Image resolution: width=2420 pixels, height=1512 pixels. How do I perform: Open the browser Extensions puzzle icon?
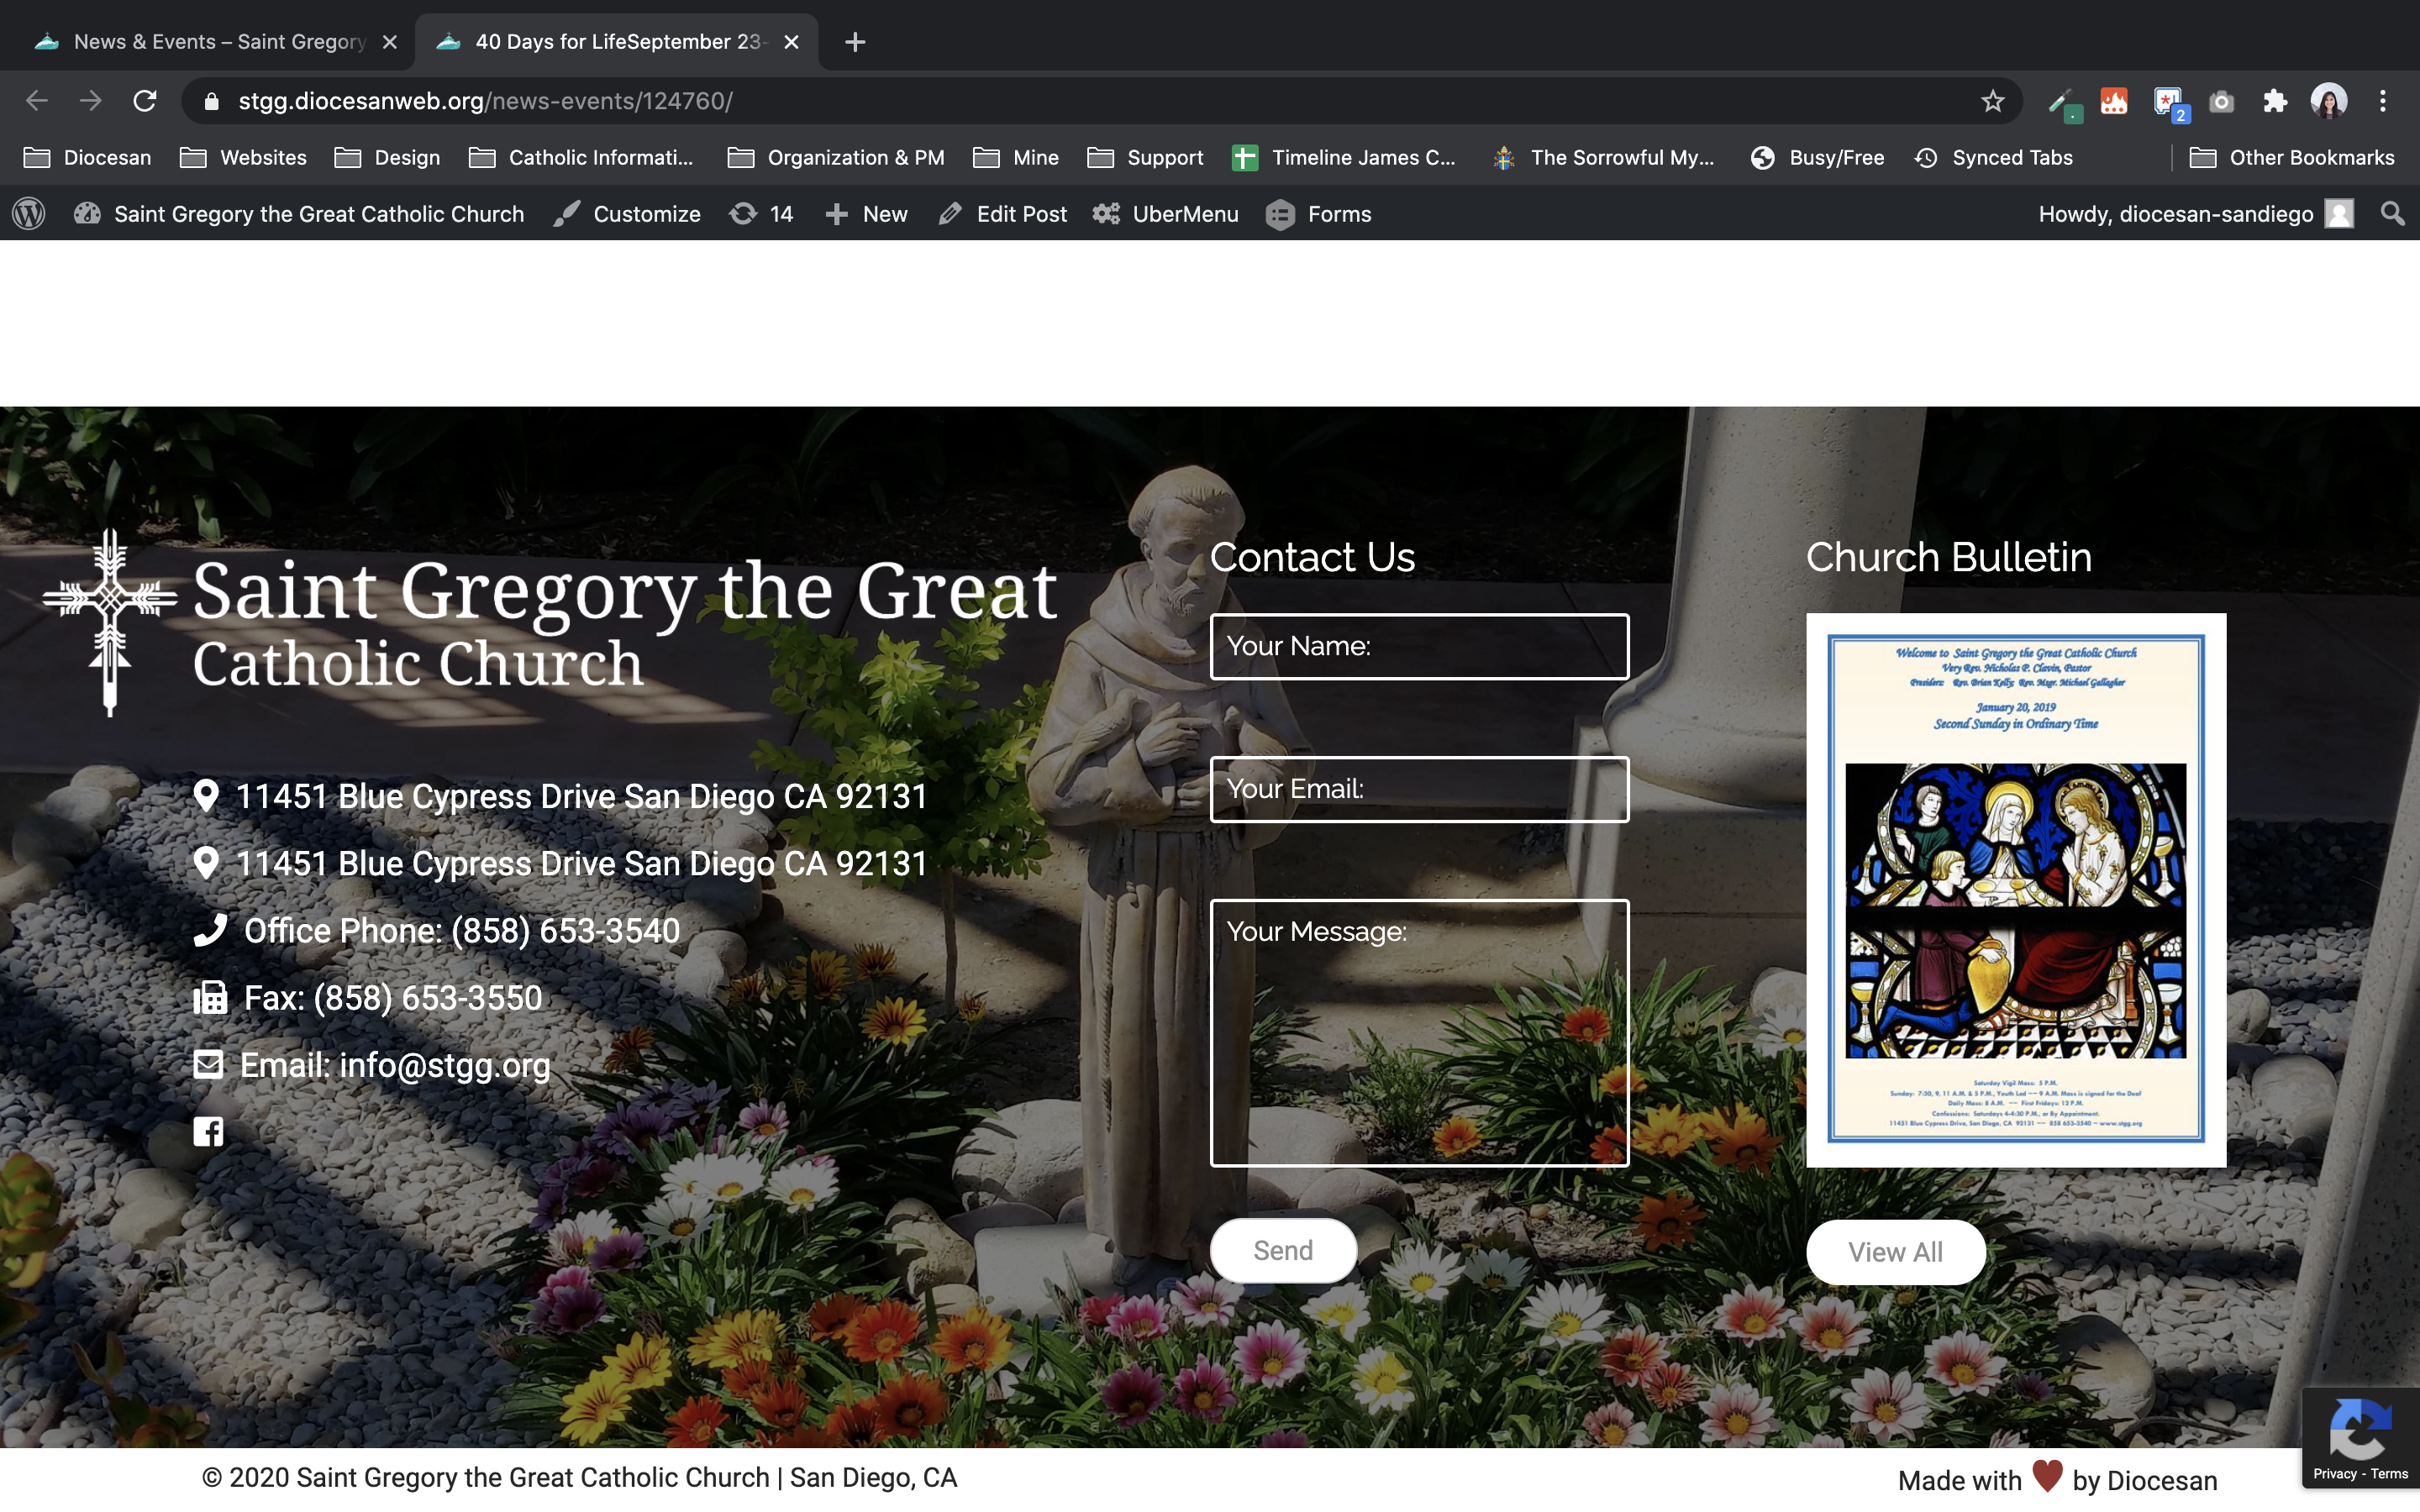2275,101
